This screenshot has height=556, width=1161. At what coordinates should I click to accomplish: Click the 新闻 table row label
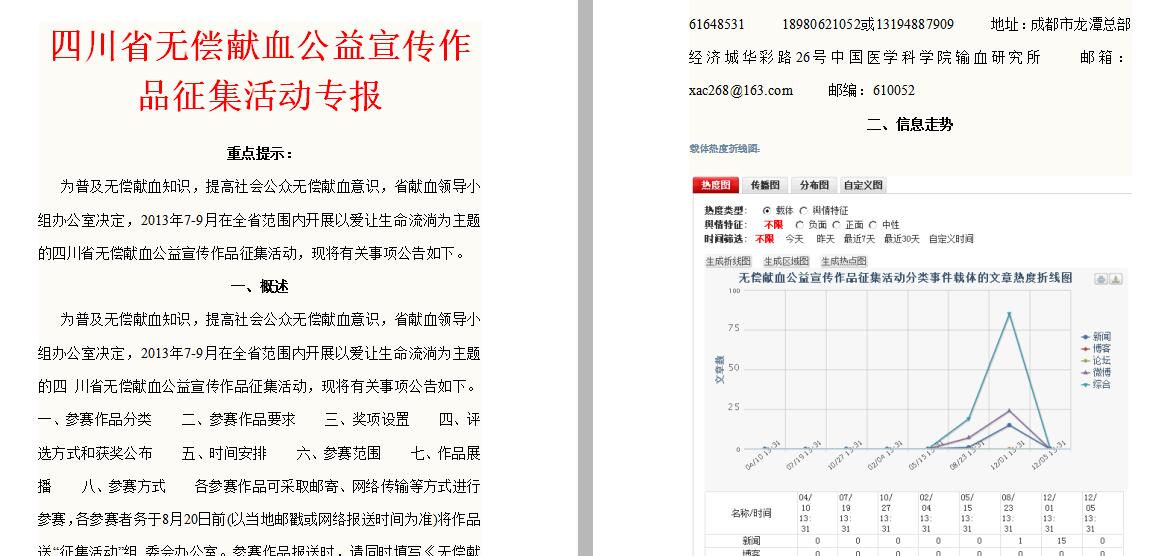click(x=751, y=541)
